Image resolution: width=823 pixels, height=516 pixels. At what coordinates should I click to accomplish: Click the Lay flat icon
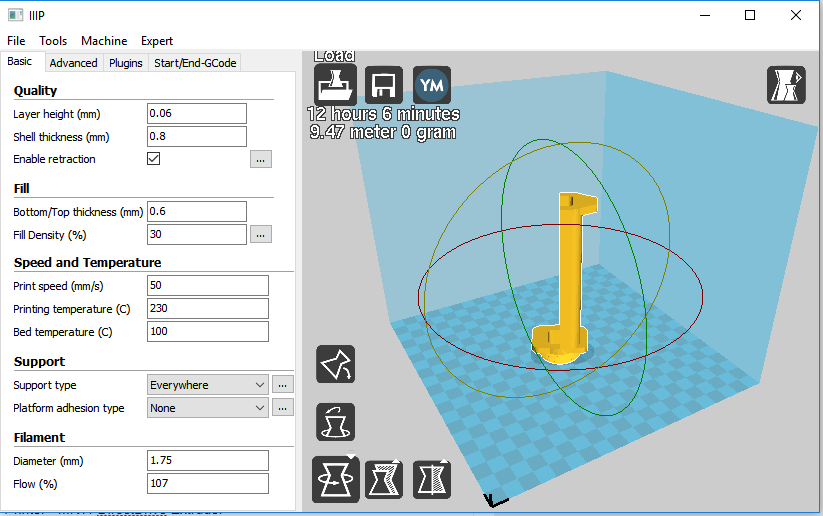(335, 364)
